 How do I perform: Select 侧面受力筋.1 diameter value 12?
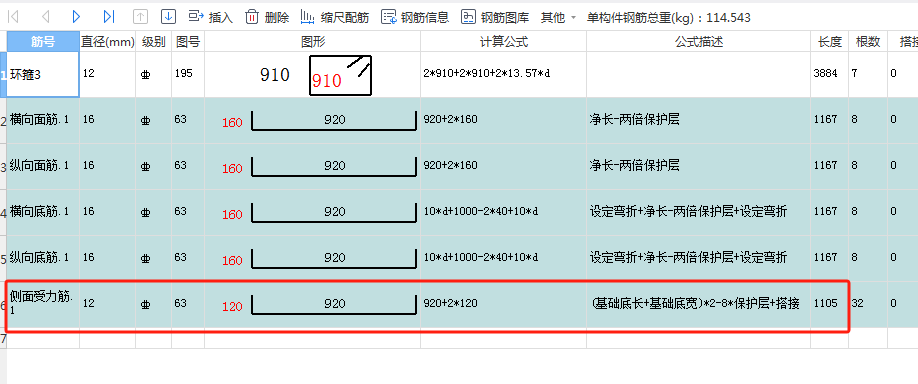click(x=88, y=303)
